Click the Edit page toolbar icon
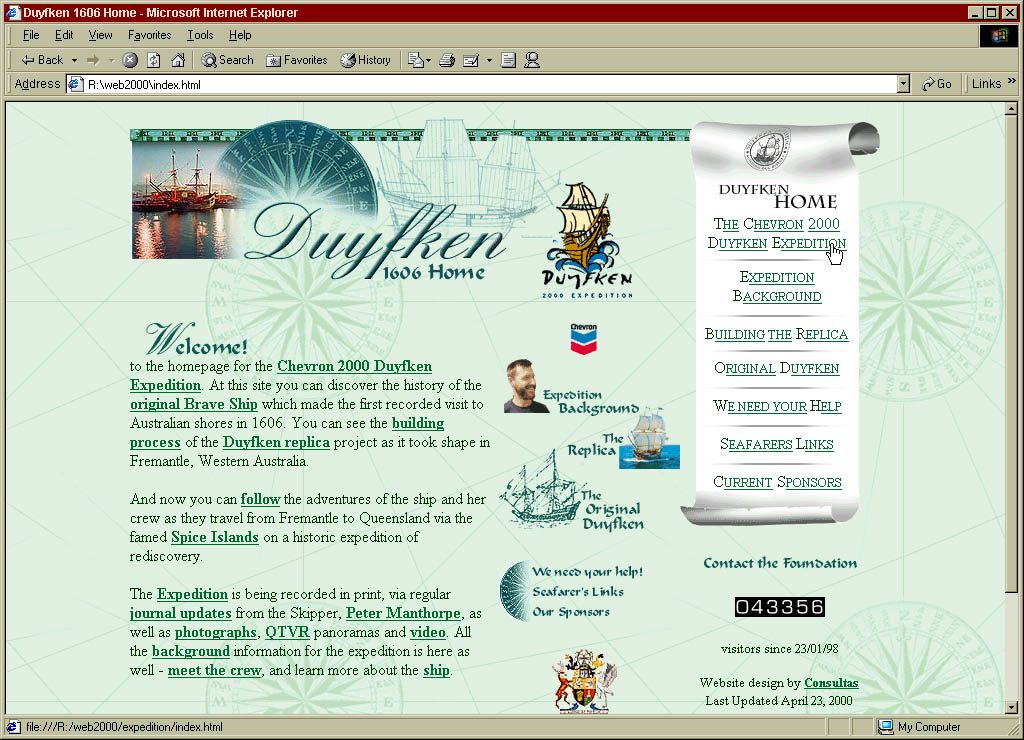This screenshot has height=740, width=1024. (x=471, y=60)
